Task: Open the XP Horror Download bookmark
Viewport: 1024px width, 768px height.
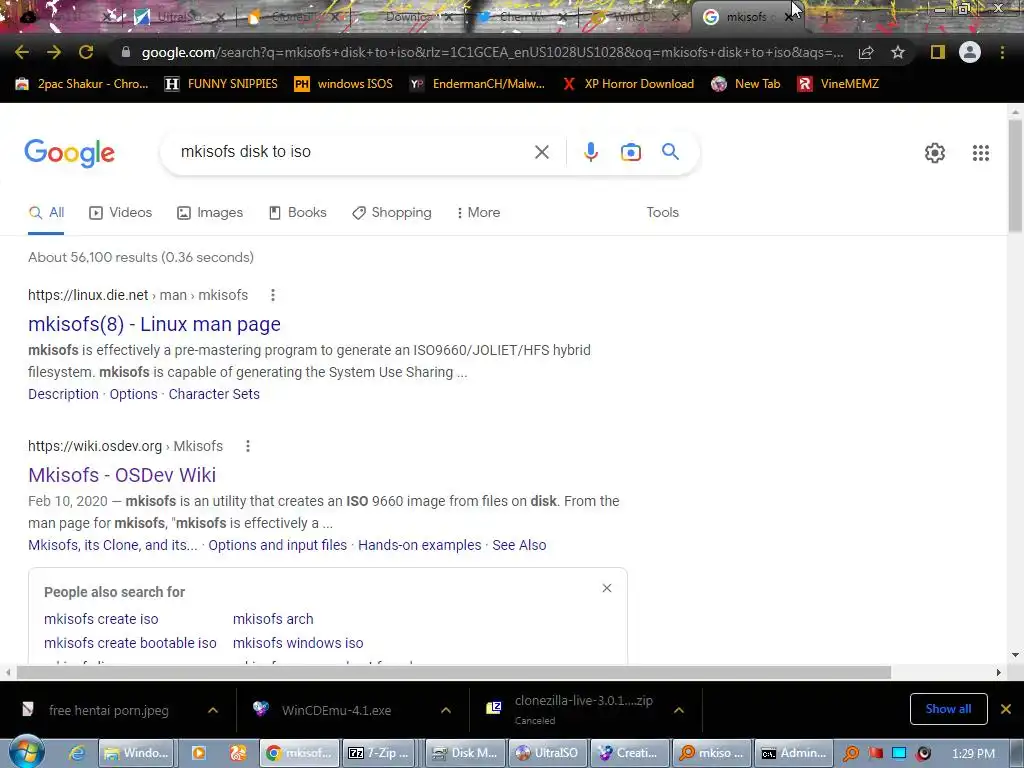Action: tap(627, 84)
